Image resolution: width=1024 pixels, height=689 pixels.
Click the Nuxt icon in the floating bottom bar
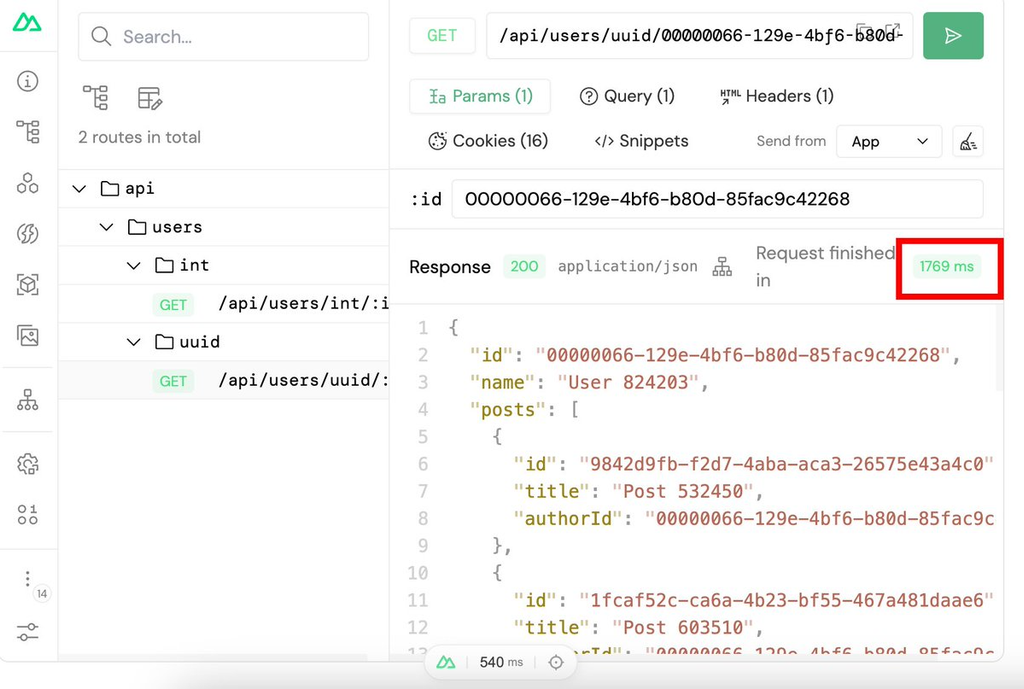coord(446,662)
